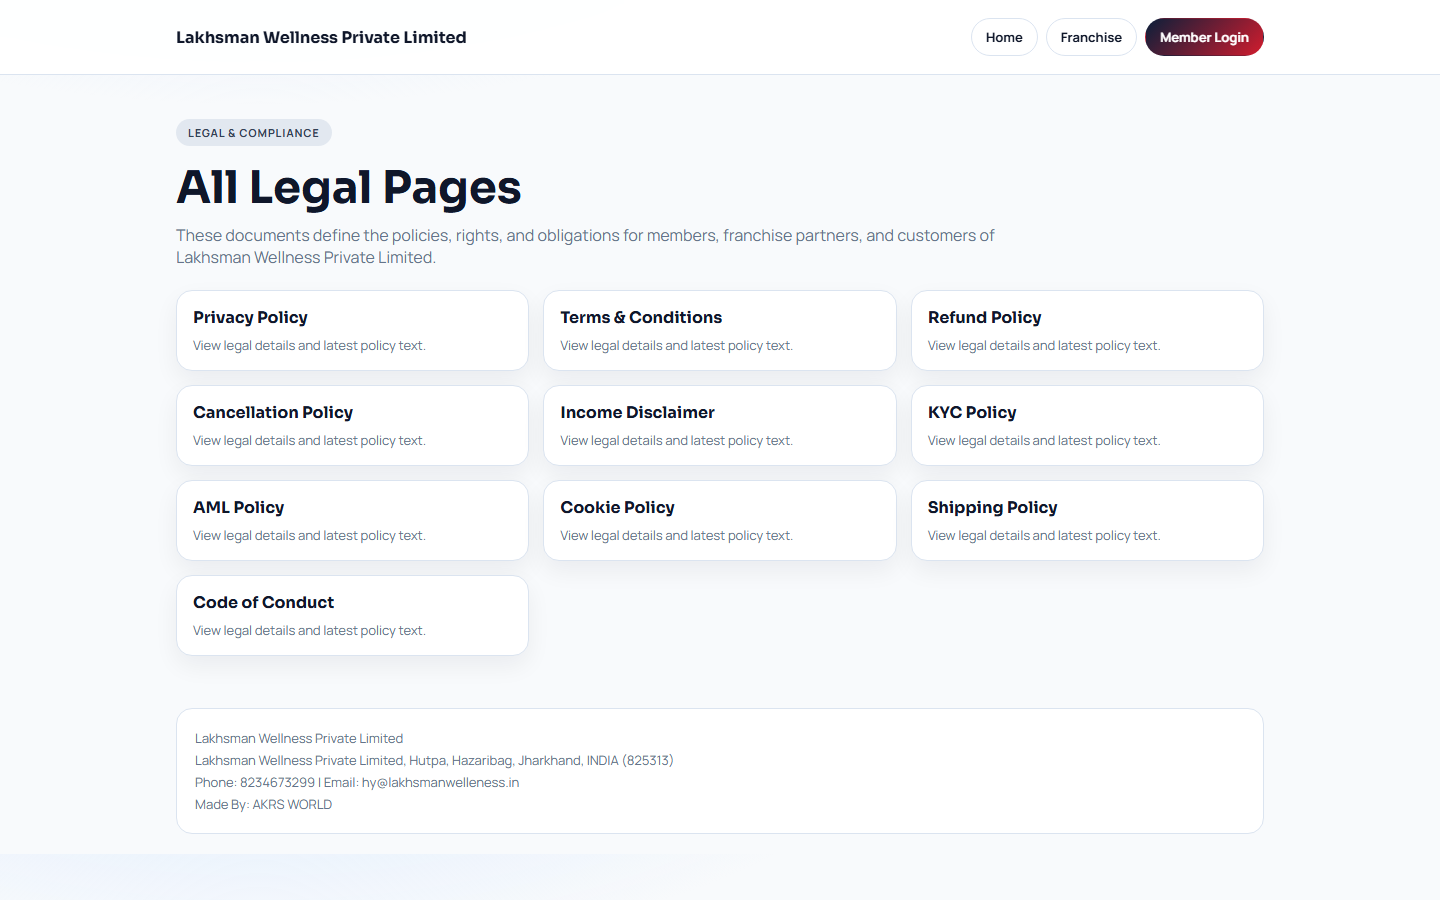
Task: Click the All Legal Pages heading
Action: [x=348, y=187]
